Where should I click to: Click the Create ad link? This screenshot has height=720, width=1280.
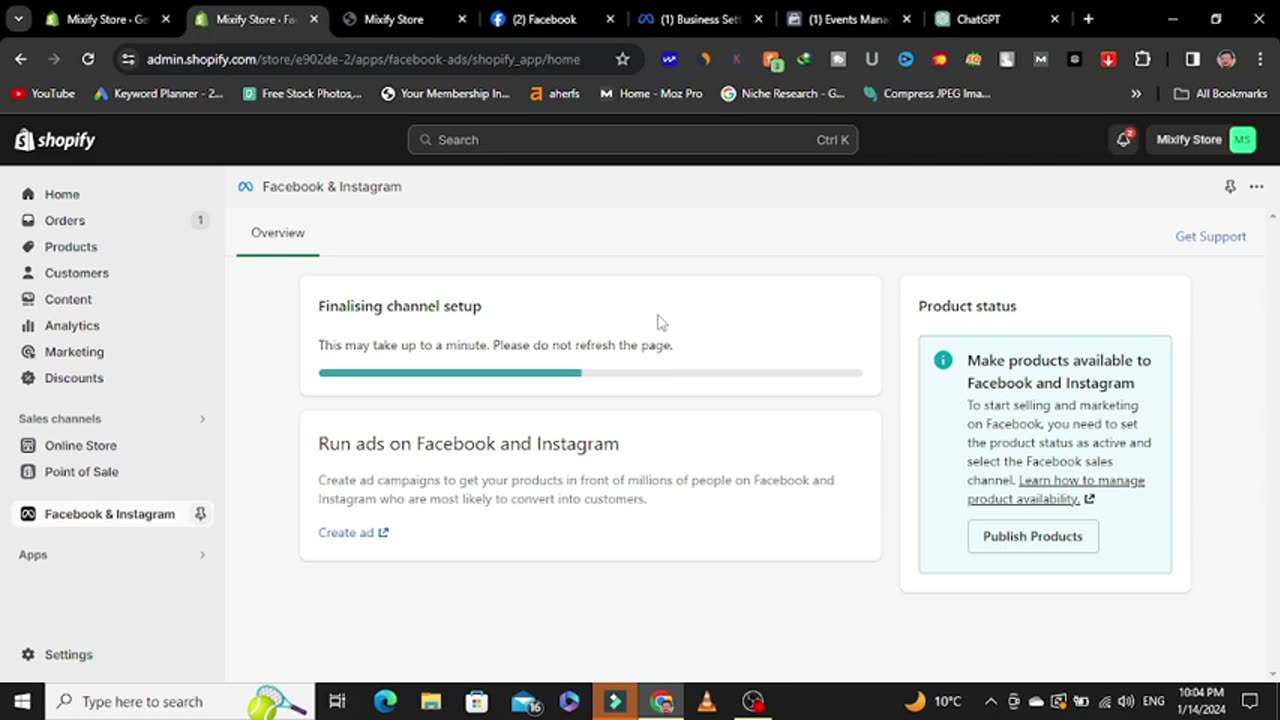[x=353, y=533]
